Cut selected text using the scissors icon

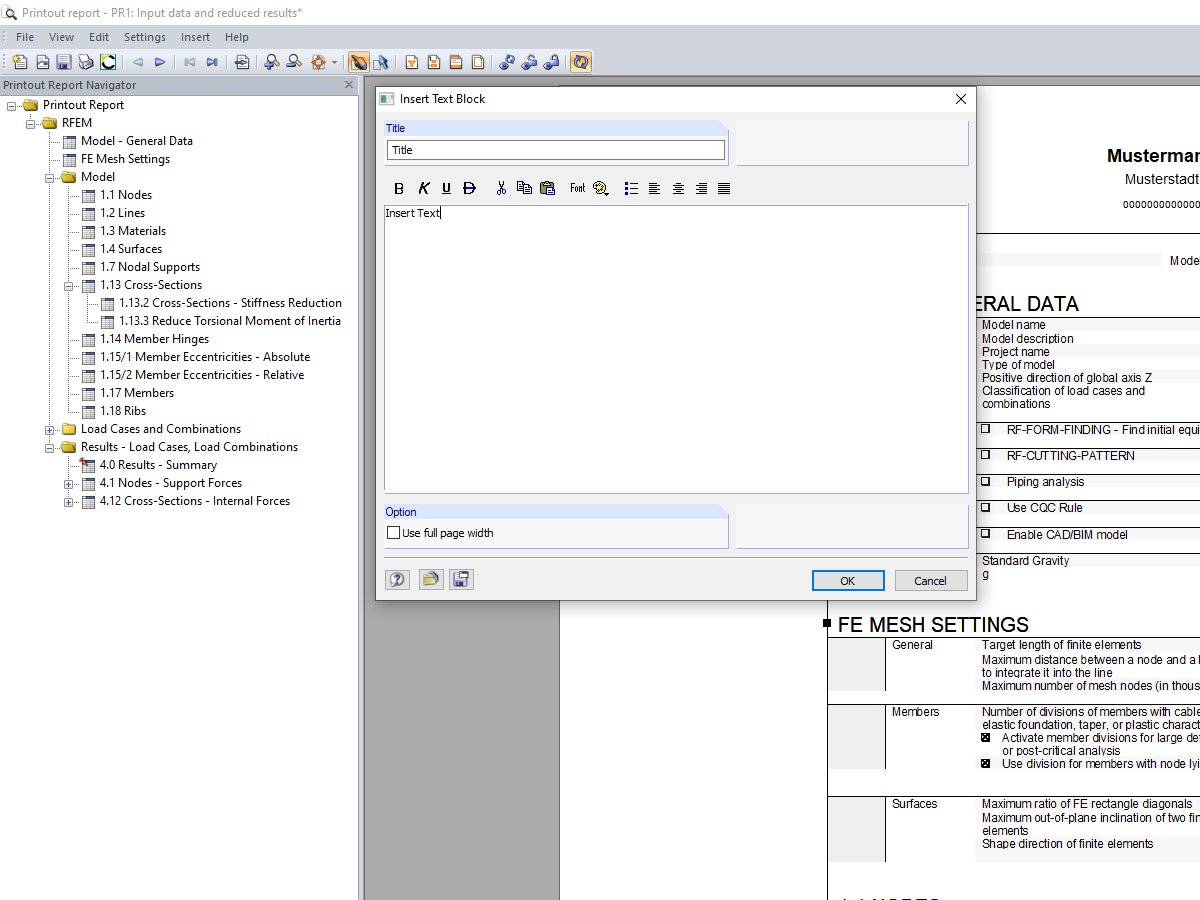point(501,188)
